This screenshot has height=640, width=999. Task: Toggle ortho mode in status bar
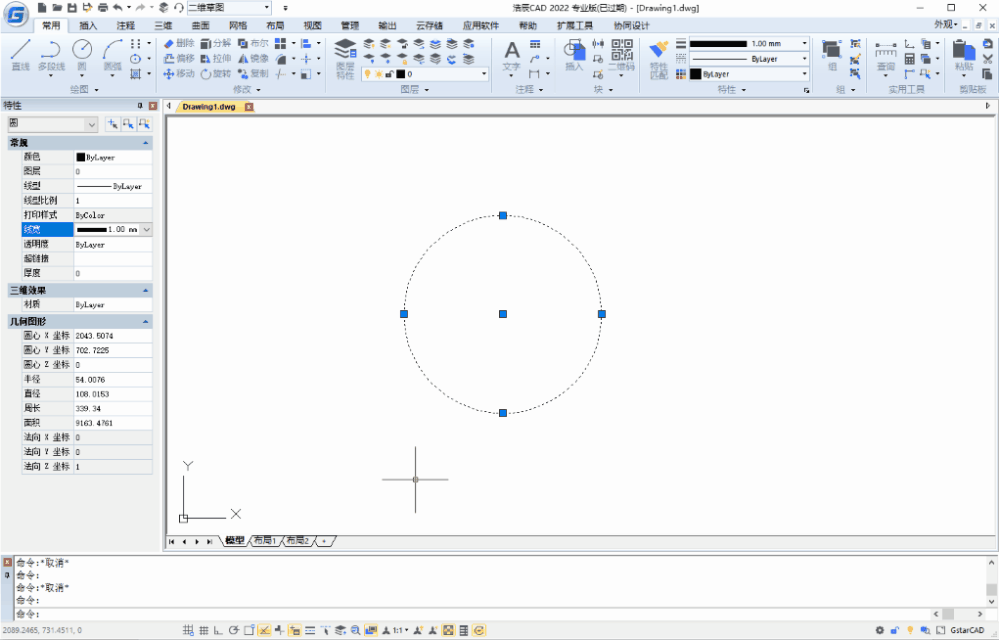pos(219,630)
